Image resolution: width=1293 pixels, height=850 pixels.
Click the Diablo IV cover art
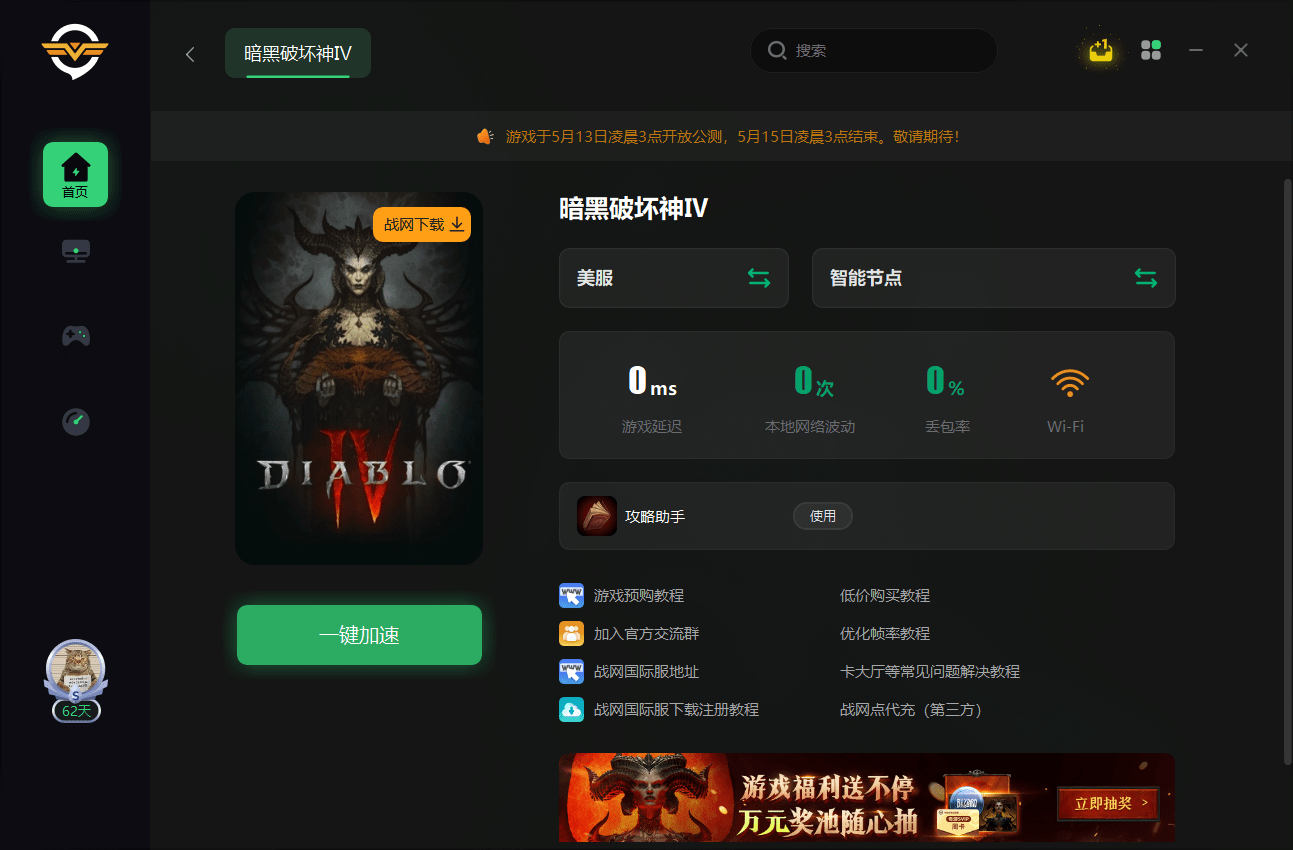pyautogui.click(x=359, y=378)
